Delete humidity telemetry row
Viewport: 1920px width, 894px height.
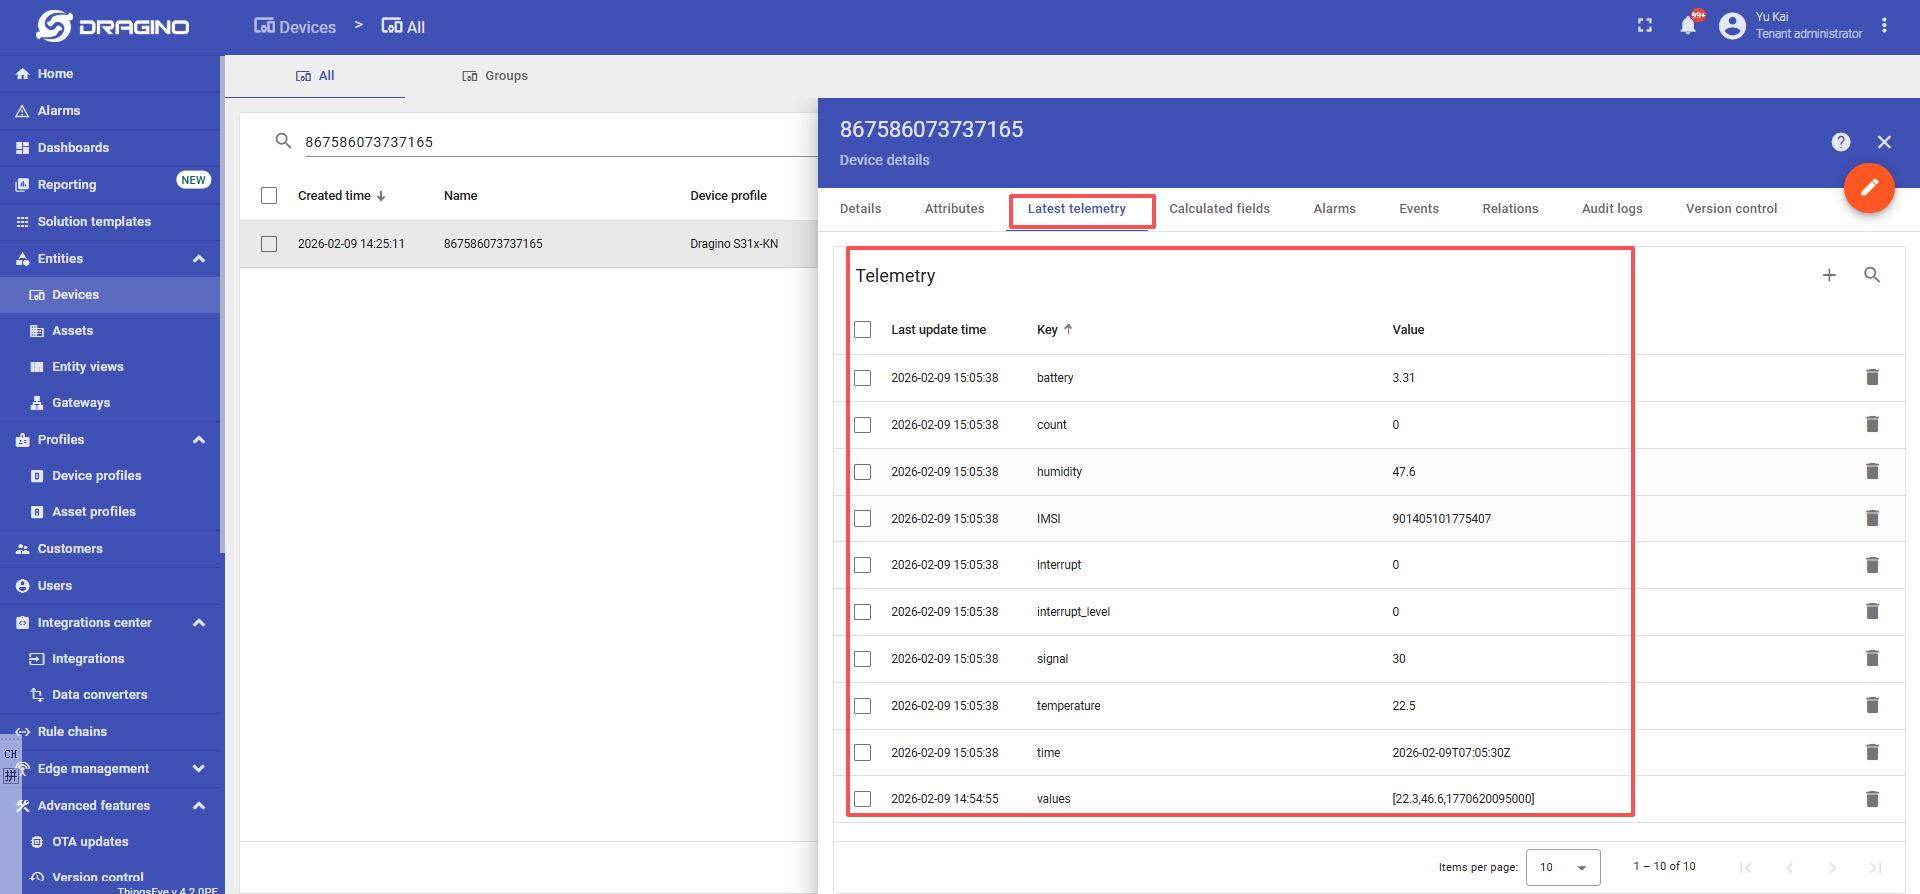click(1872, 471)
